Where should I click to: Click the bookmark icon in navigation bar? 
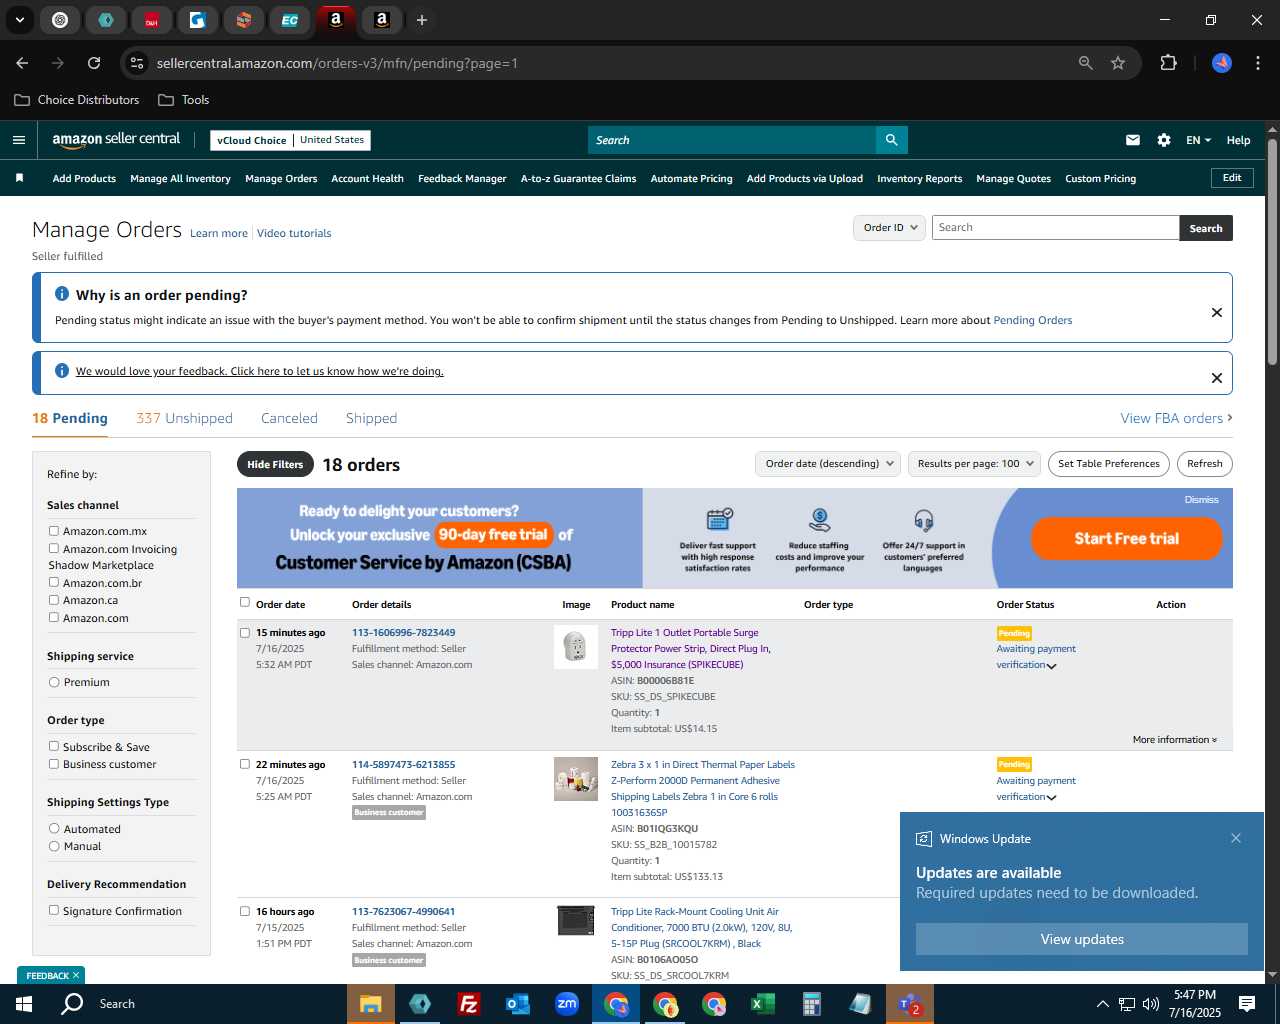tap(19, 178)
